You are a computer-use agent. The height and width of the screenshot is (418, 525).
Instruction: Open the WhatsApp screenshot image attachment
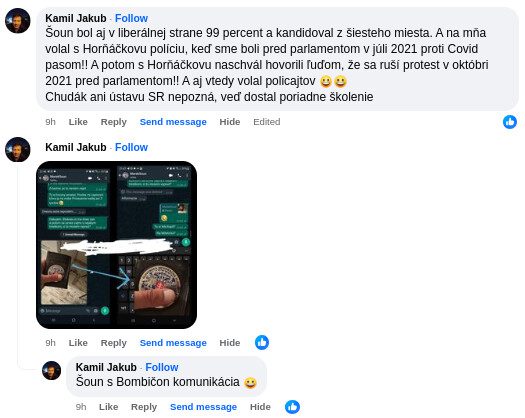(x=117, y=245)
